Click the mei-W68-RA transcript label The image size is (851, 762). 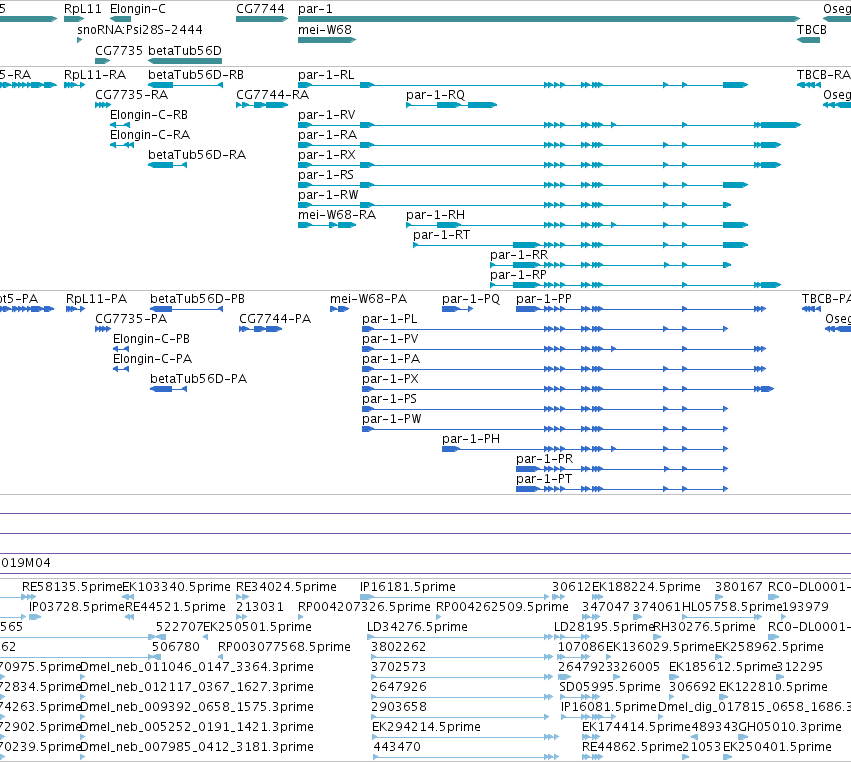(337, 214)
